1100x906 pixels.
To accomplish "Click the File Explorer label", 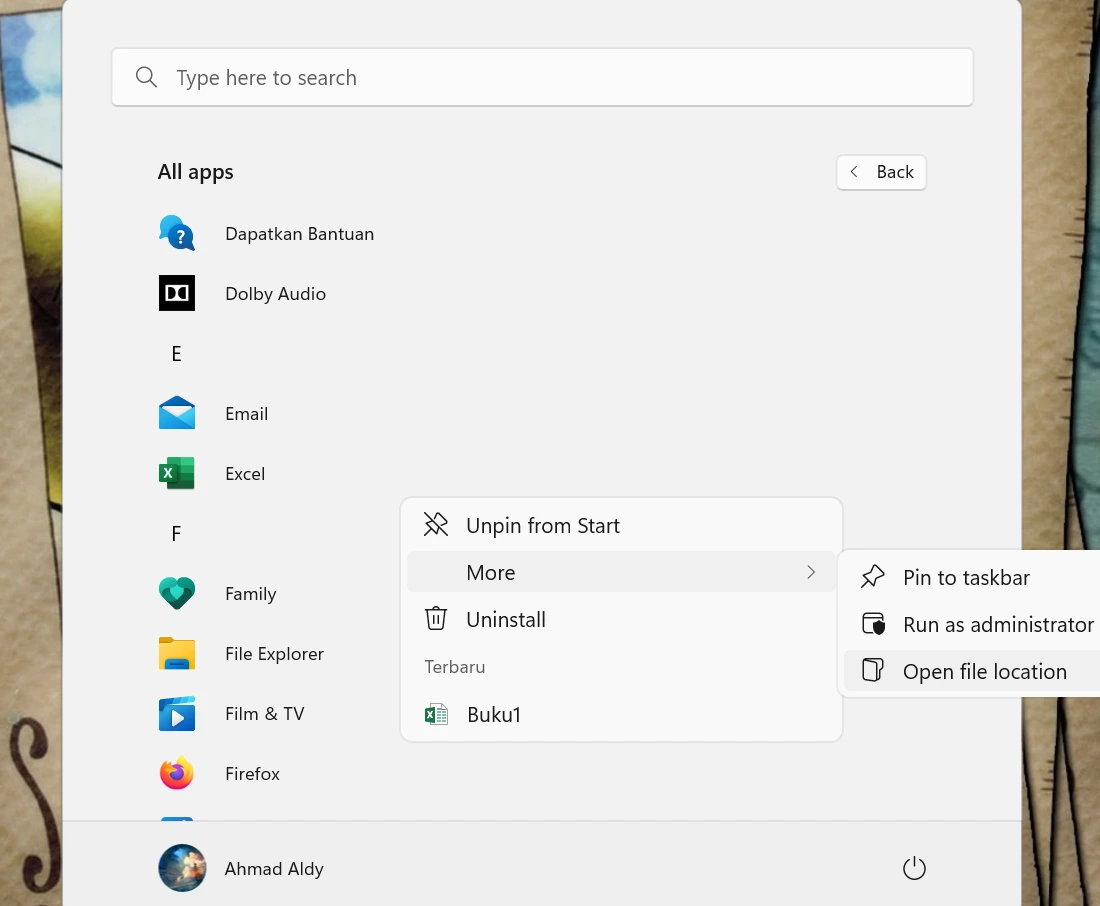I will pyautogui.click(x=274, y=653).
